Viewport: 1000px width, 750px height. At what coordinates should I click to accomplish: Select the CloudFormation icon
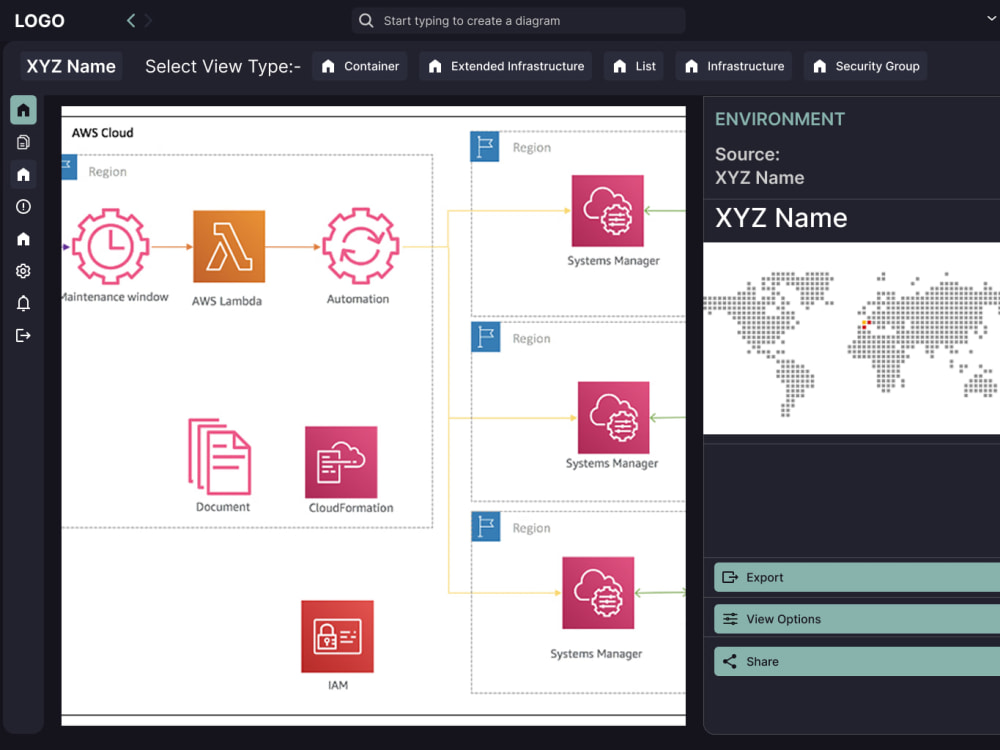tap(341, 462)
